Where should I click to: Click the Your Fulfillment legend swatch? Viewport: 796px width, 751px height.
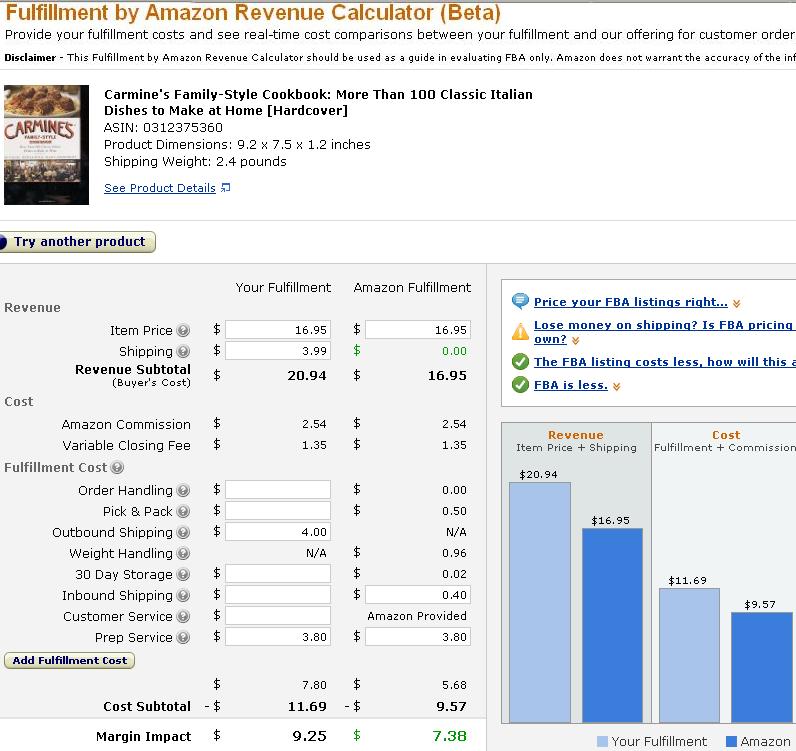602,741
